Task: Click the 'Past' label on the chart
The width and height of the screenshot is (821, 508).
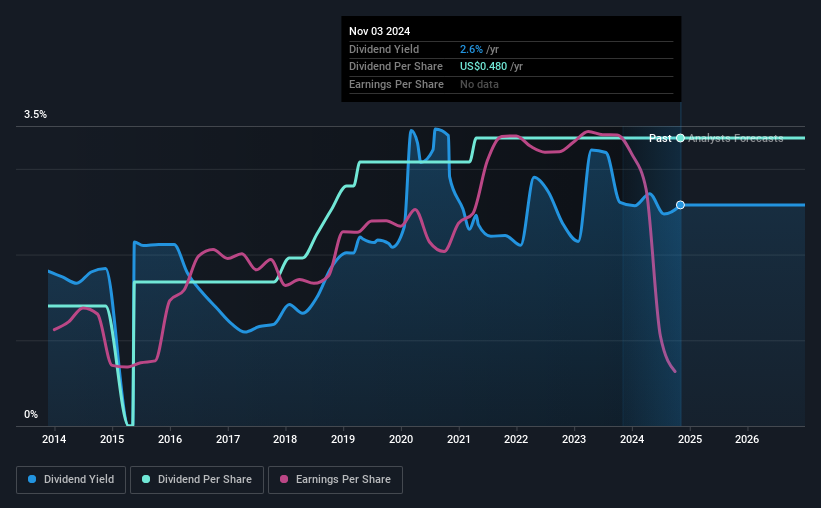Action: pos(660,138)
